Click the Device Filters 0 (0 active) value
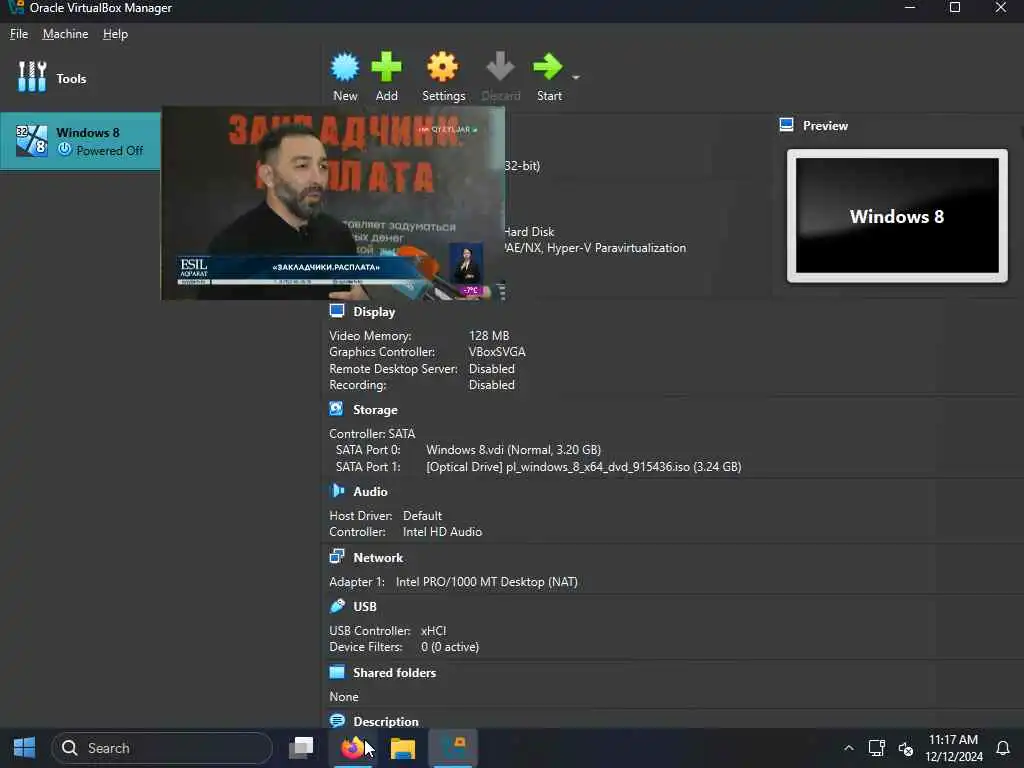Image resolution: width=1024 pixels, height=768 pixels. pos(450,647)
